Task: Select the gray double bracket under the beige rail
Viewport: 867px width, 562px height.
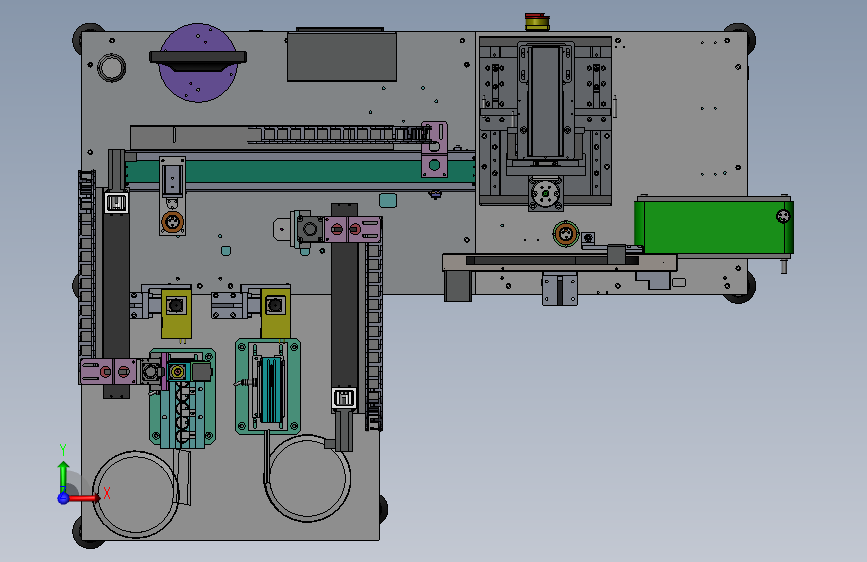Action: point(560,289)
